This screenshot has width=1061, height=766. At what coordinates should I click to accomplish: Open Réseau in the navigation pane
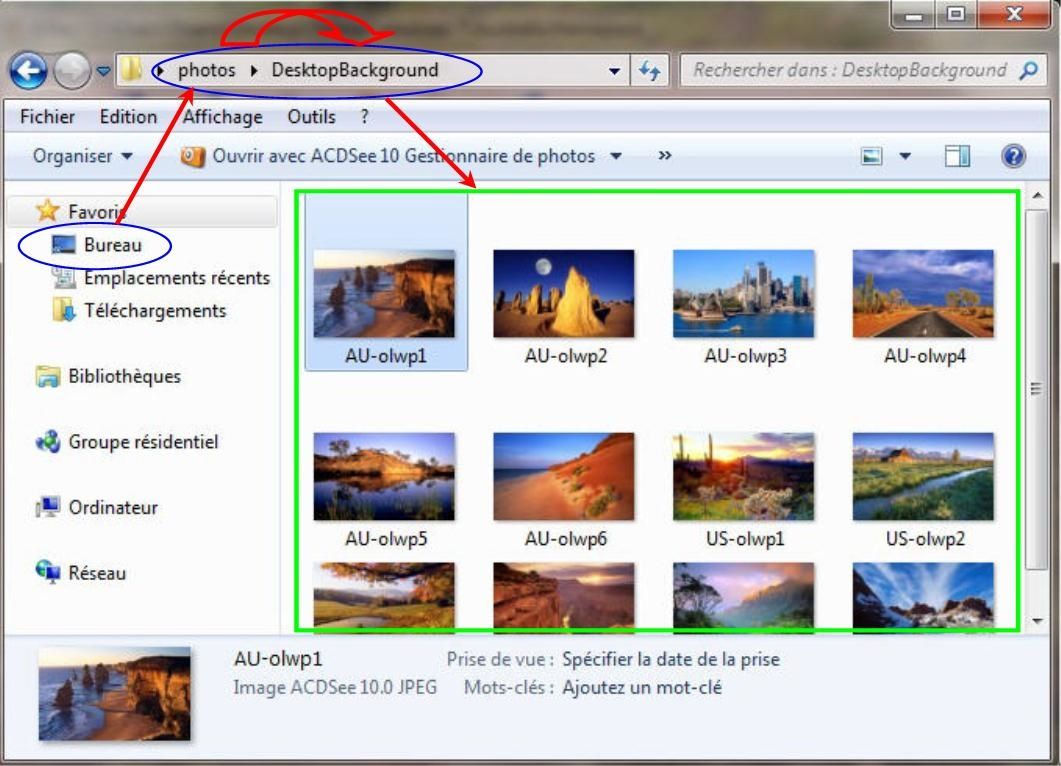(97, 573)
